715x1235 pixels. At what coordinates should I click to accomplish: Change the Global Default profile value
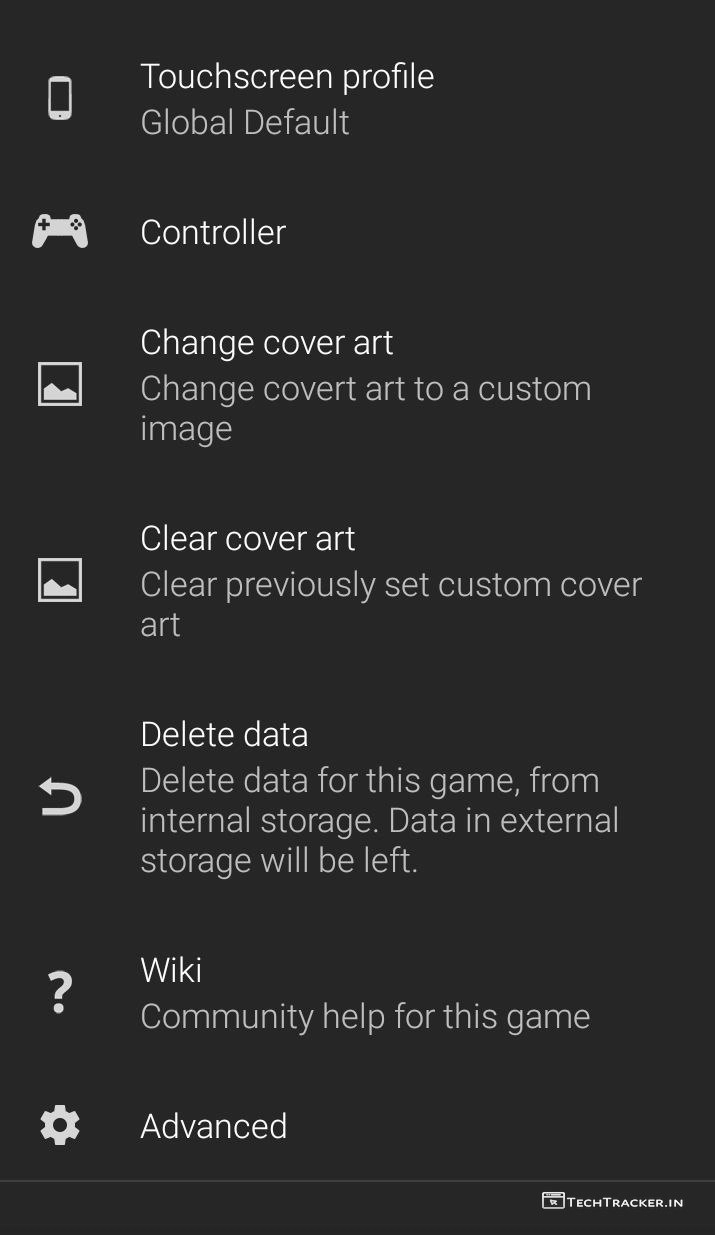245,122
